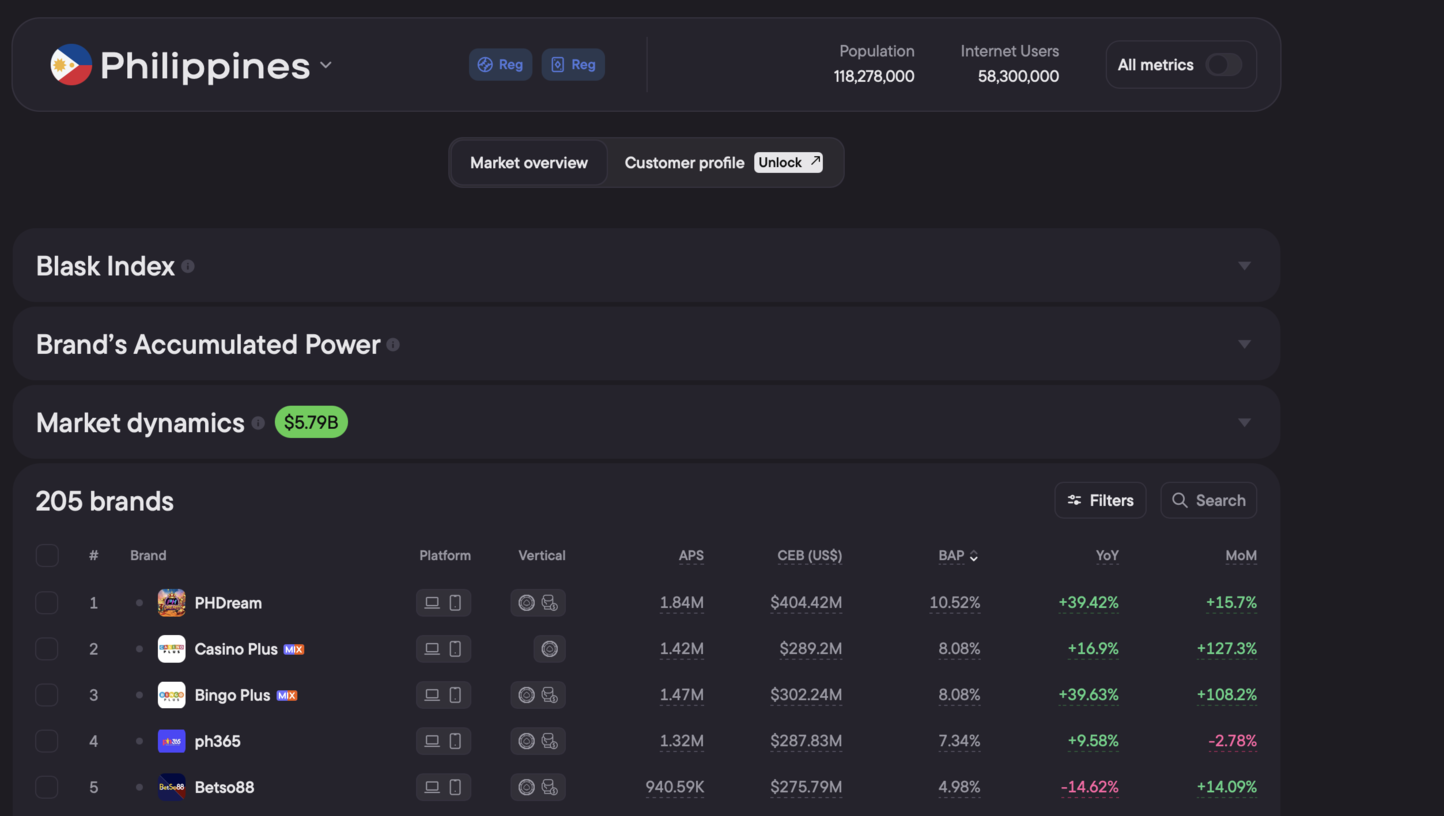Open the Customer profile tab
Viewport: 1444px width, 816px height.
coord(684,163)
